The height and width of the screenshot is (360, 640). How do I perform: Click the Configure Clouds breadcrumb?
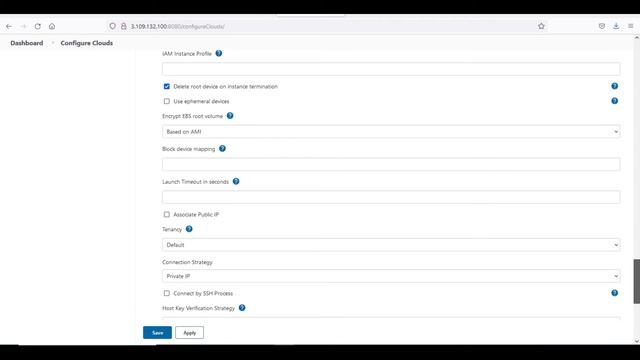tap(87, 43)
